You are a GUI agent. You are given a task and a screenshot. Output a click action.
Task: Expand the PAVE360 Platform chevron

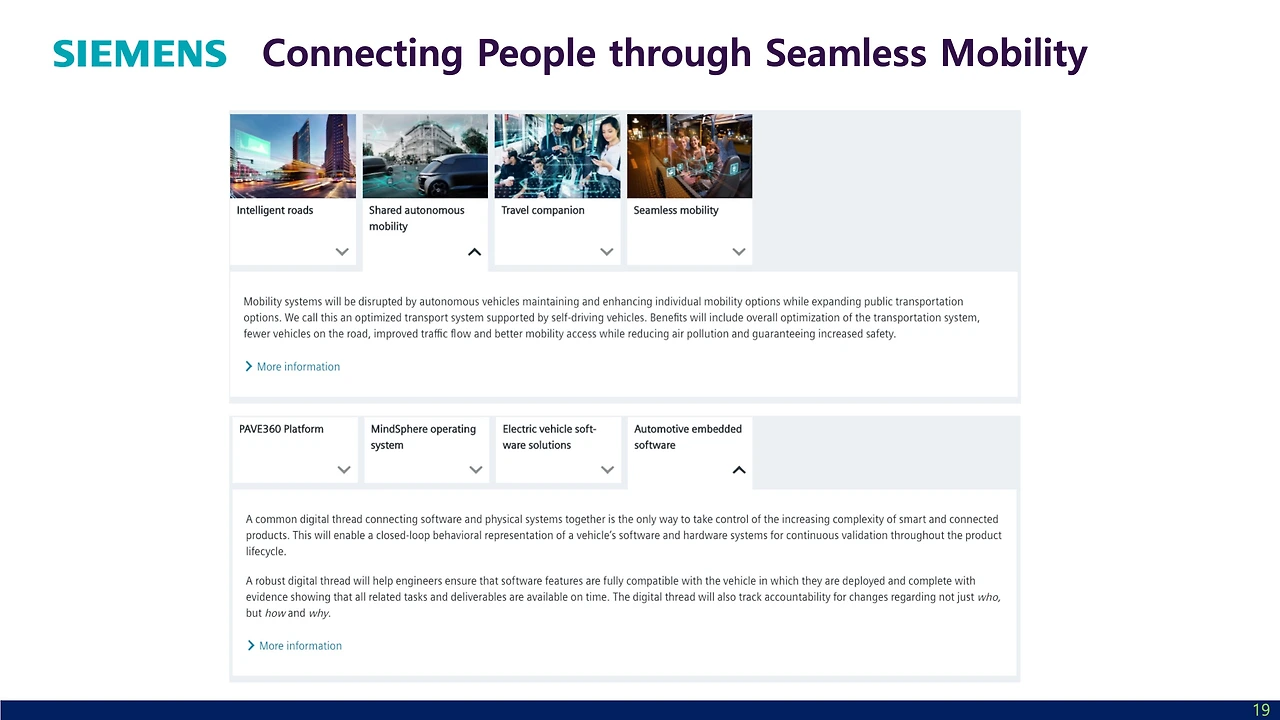tap(343, 470)
